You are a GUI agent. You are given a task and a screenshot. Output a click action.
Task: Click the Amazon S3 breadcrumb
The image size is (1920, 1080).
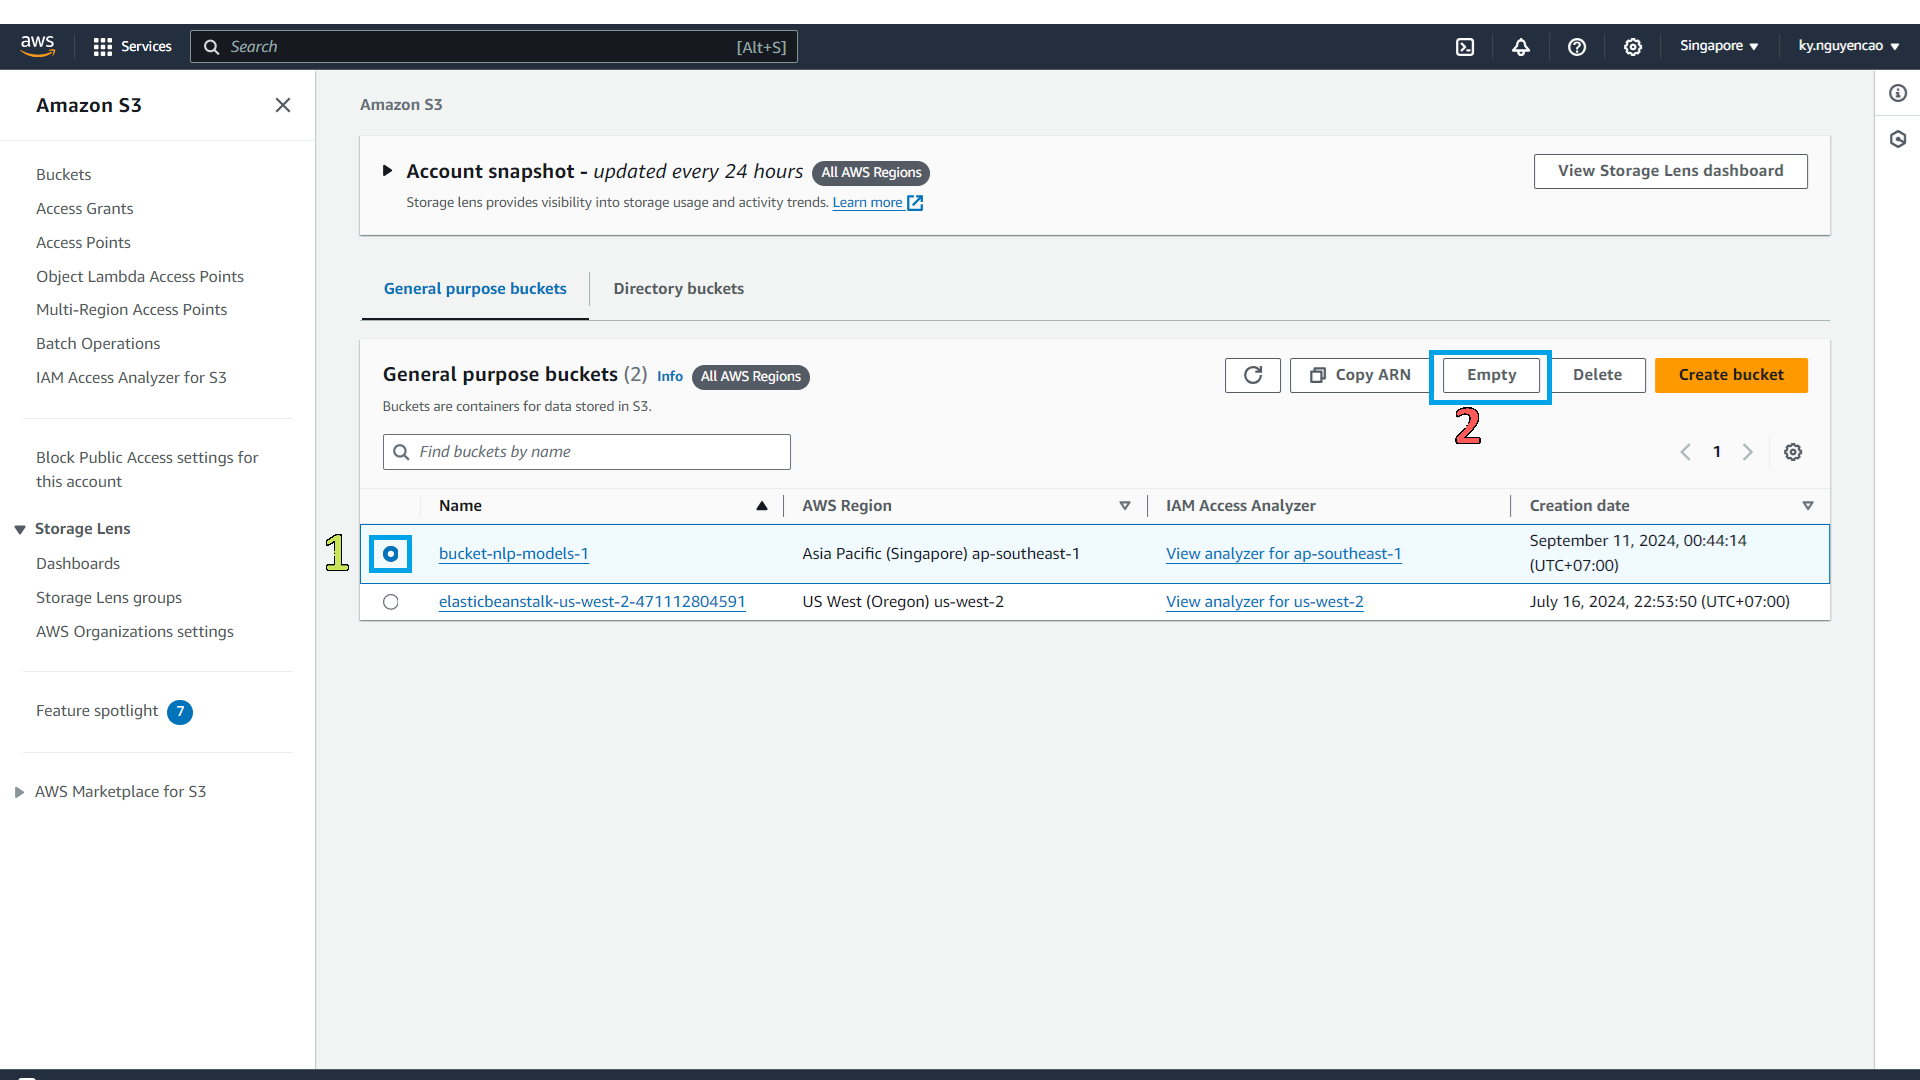click(x=401, y=105)
